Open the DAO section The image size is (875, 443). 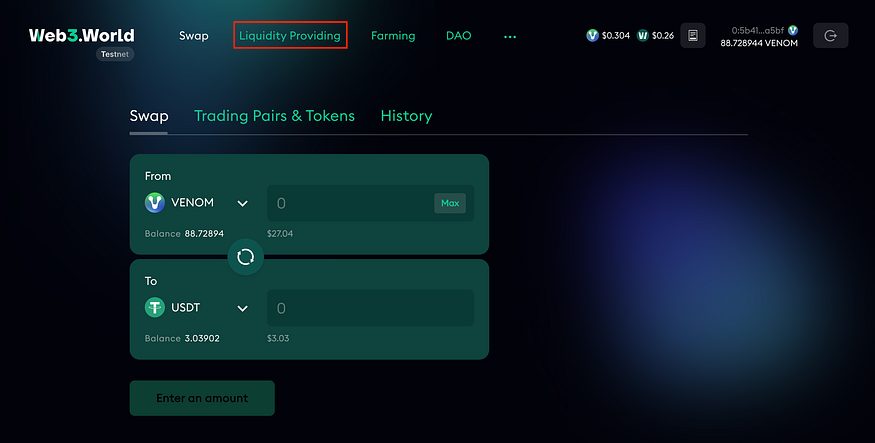(459, 36)
